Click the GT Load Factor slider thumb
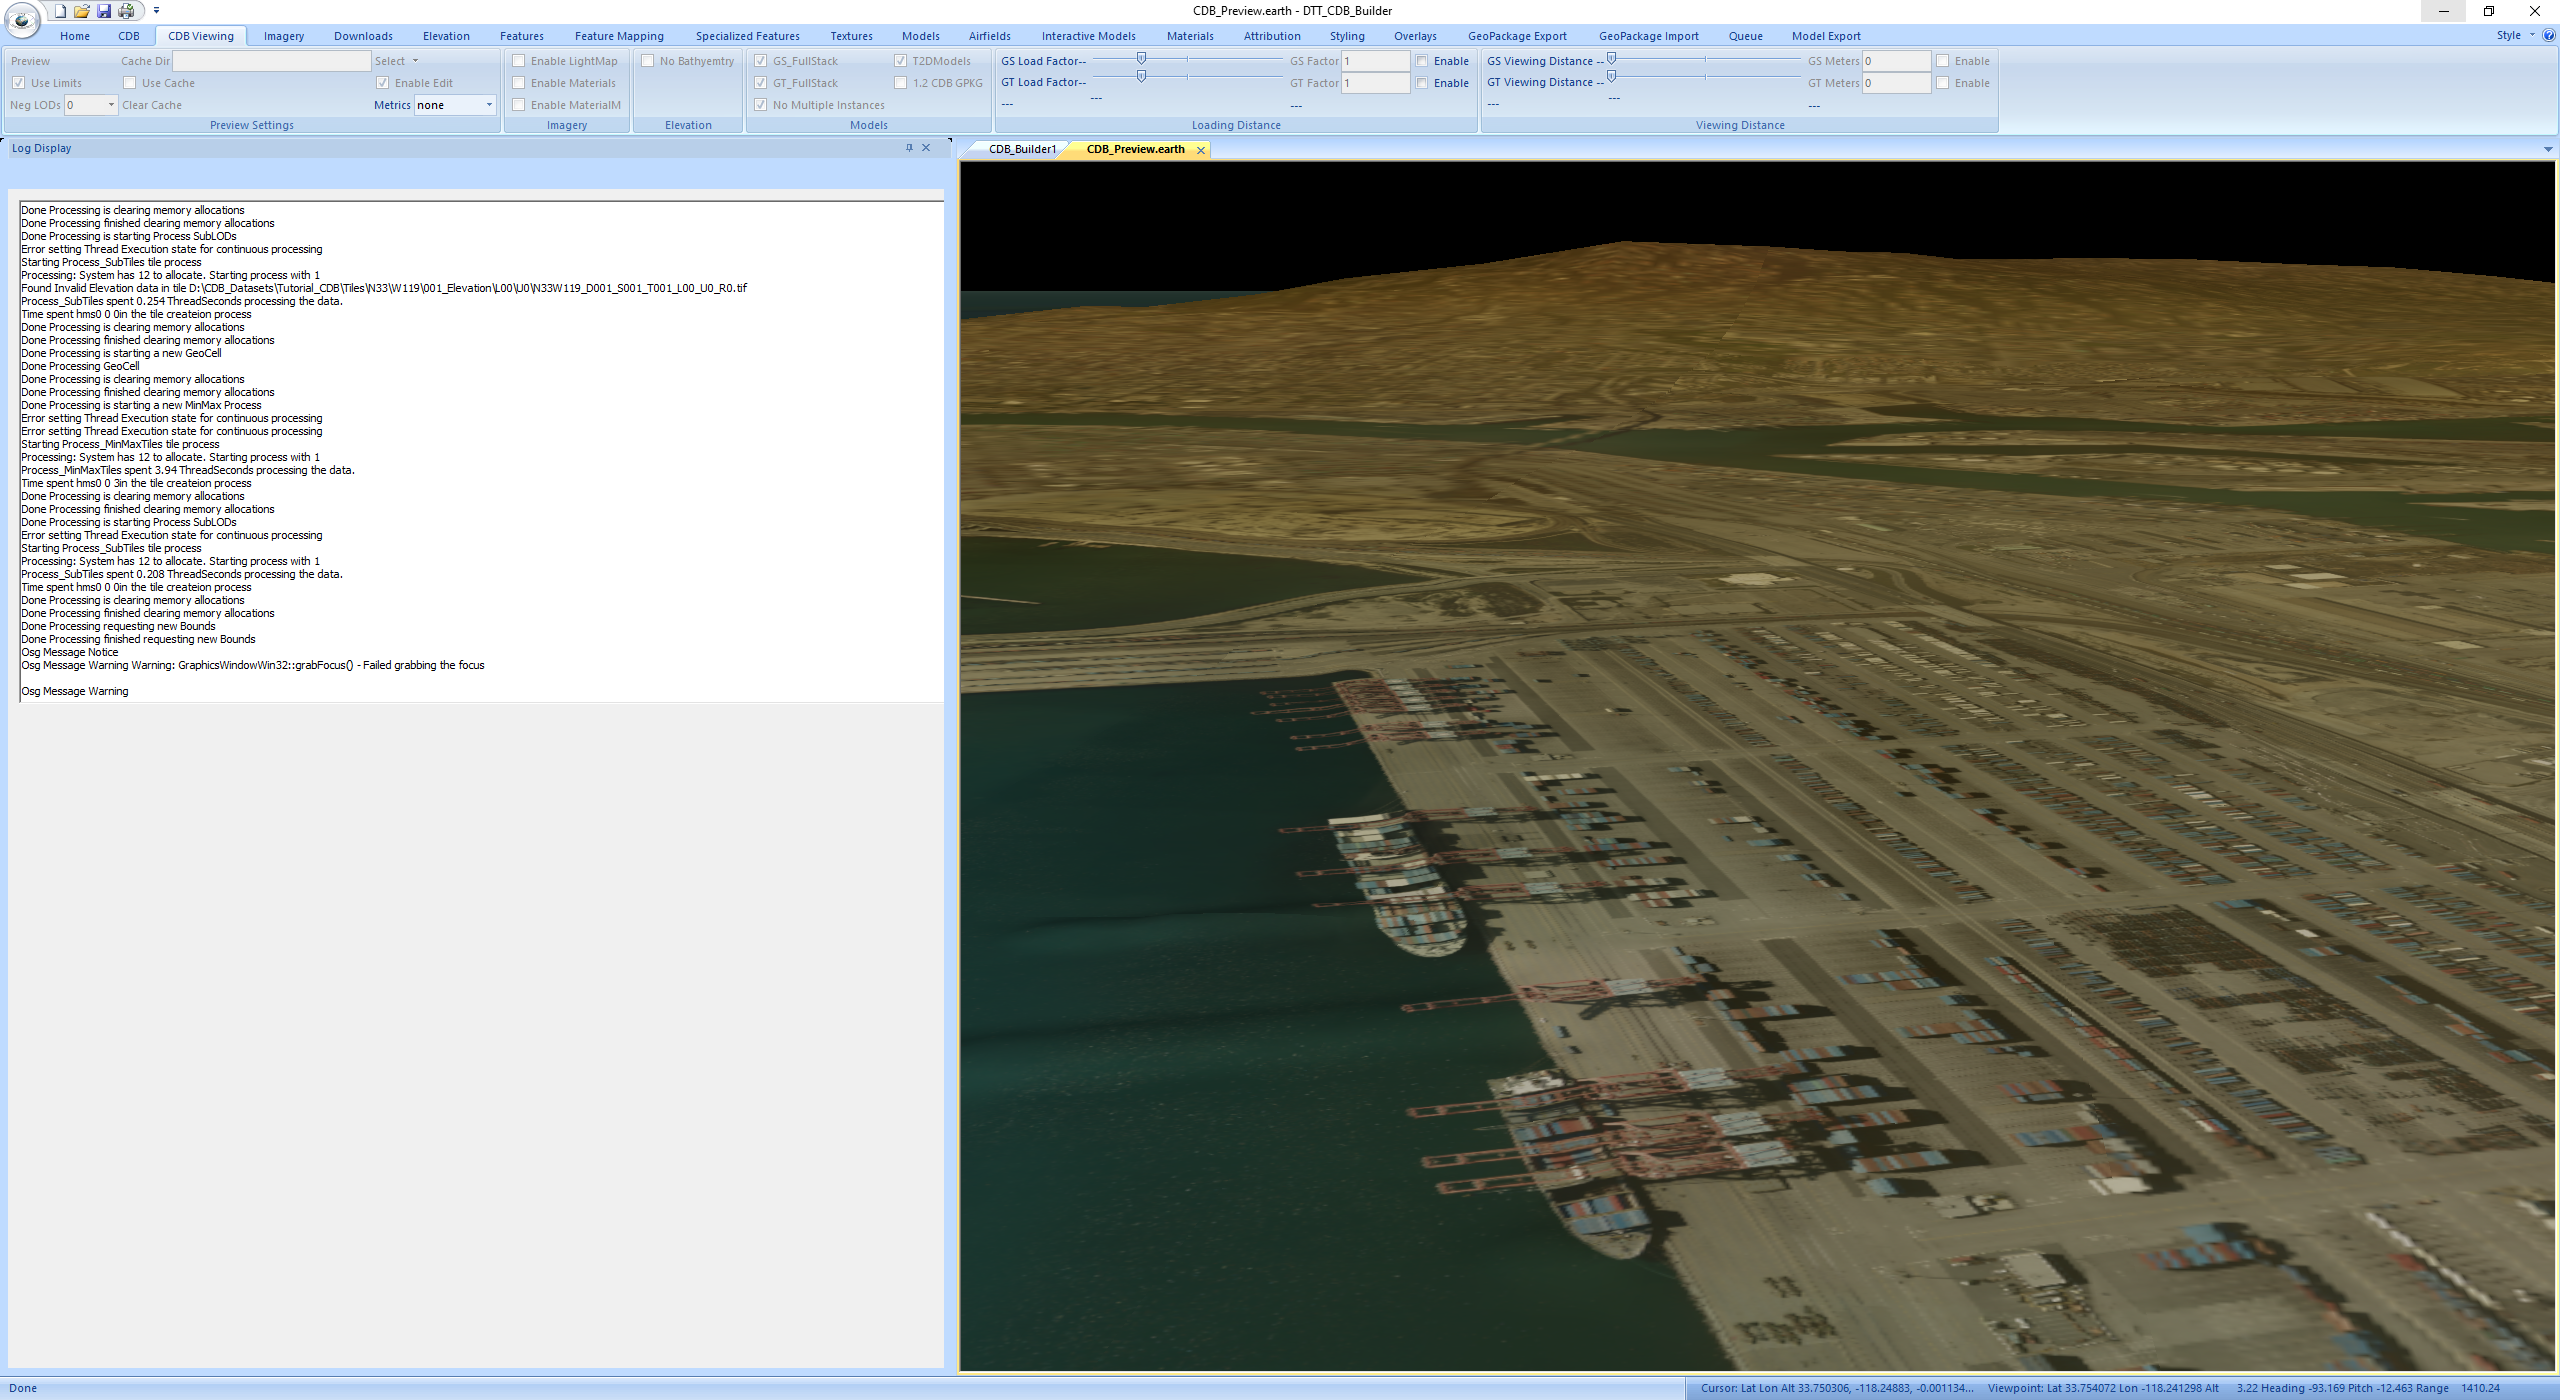Image resolution: width=2560 pixels, height=1400 pixels. click(1141, 77)
